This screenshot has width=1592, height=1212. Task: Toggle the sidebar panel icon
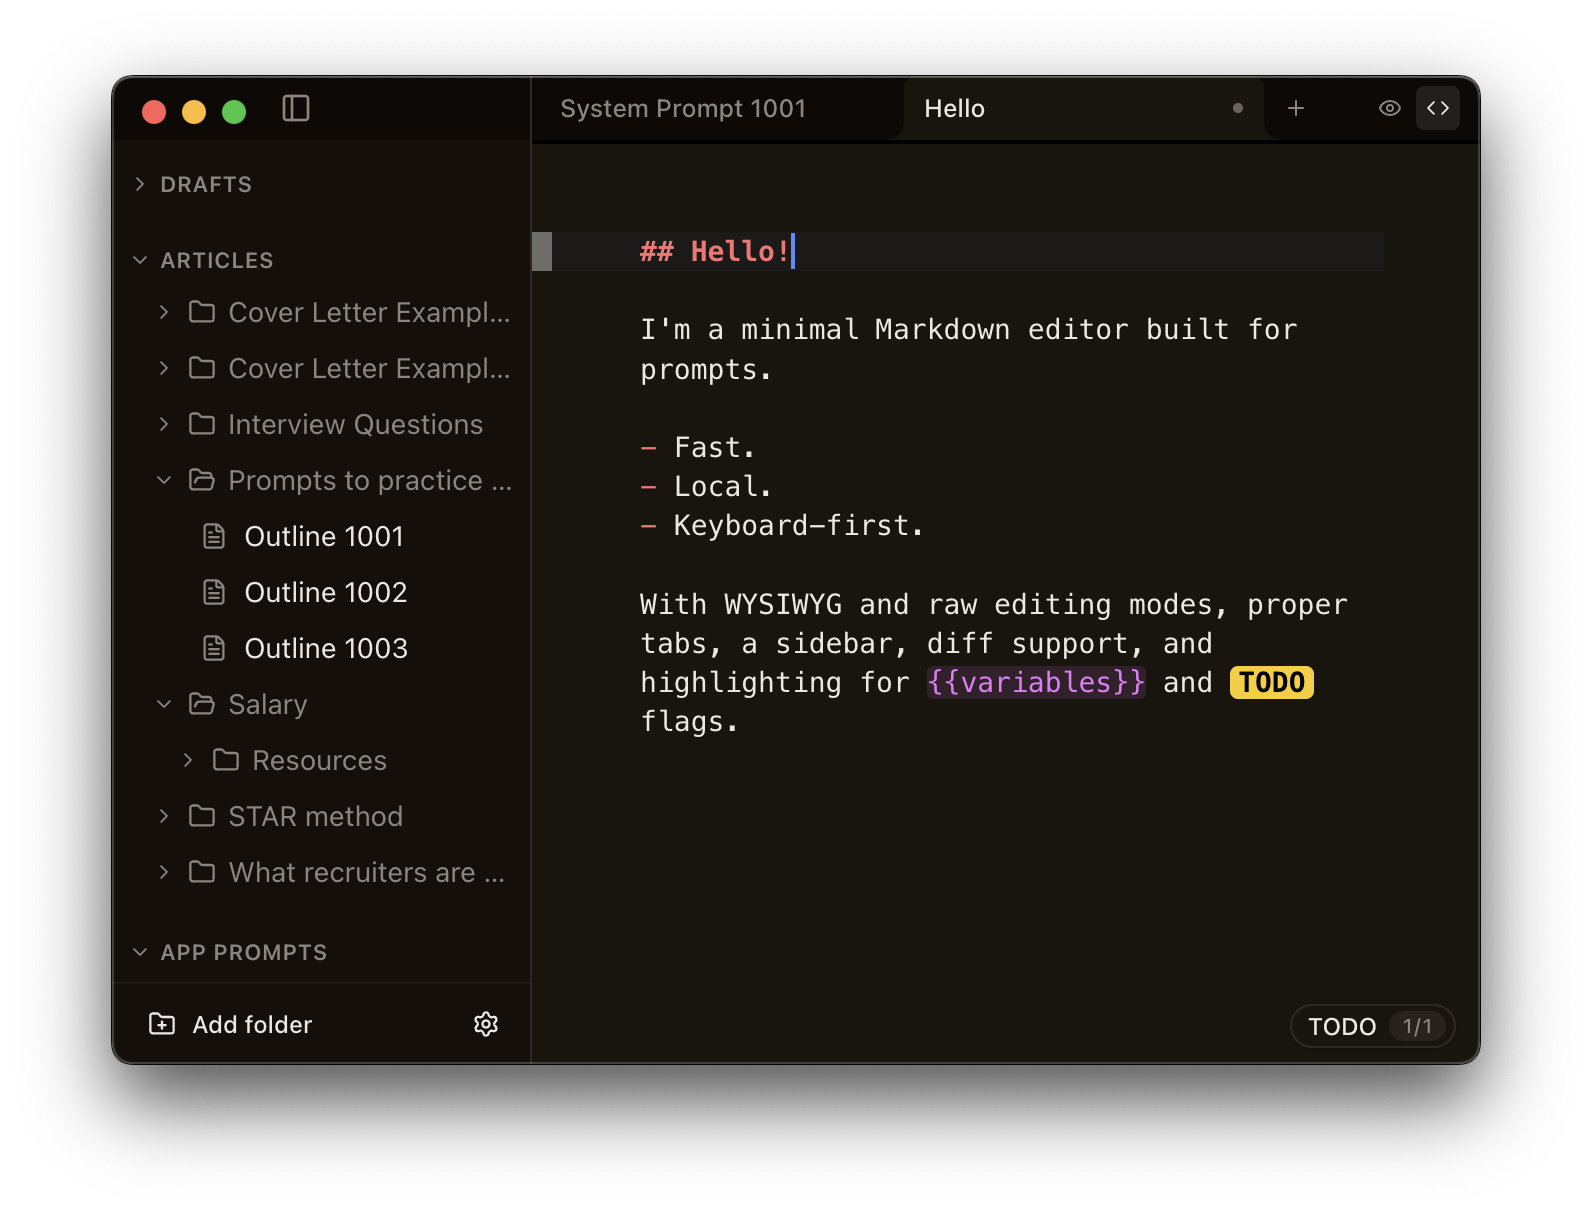(x=296, y=108)
